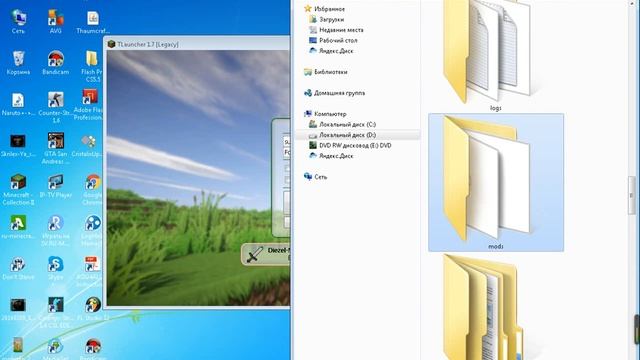Launch AVG from the desktop
This screenshot has height=360, width=640.
click(56, 22)
